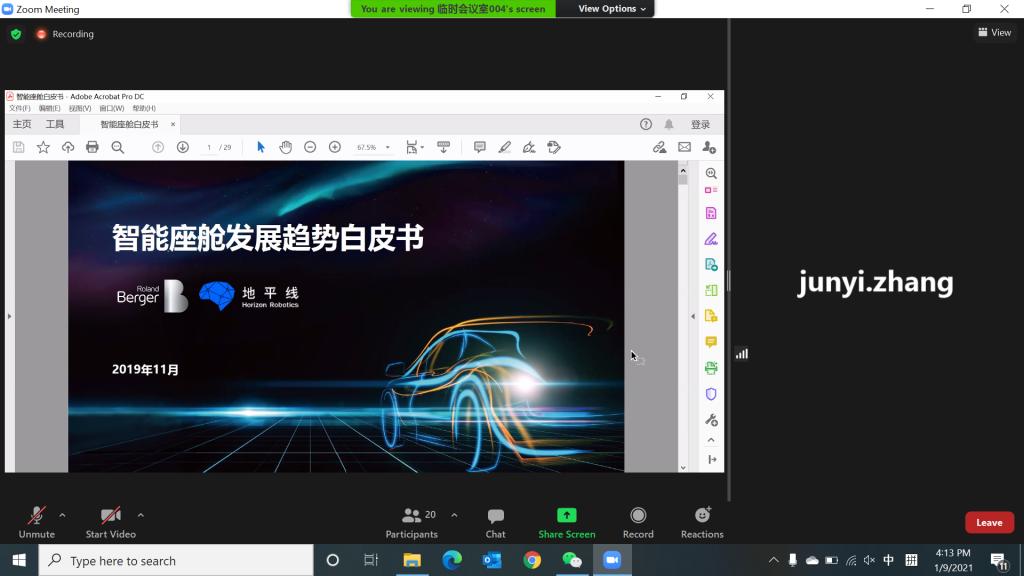The width and height of the screenshot is (1024, 576).
Task: Click the green encryption shield icon
Action: (16, 34)
